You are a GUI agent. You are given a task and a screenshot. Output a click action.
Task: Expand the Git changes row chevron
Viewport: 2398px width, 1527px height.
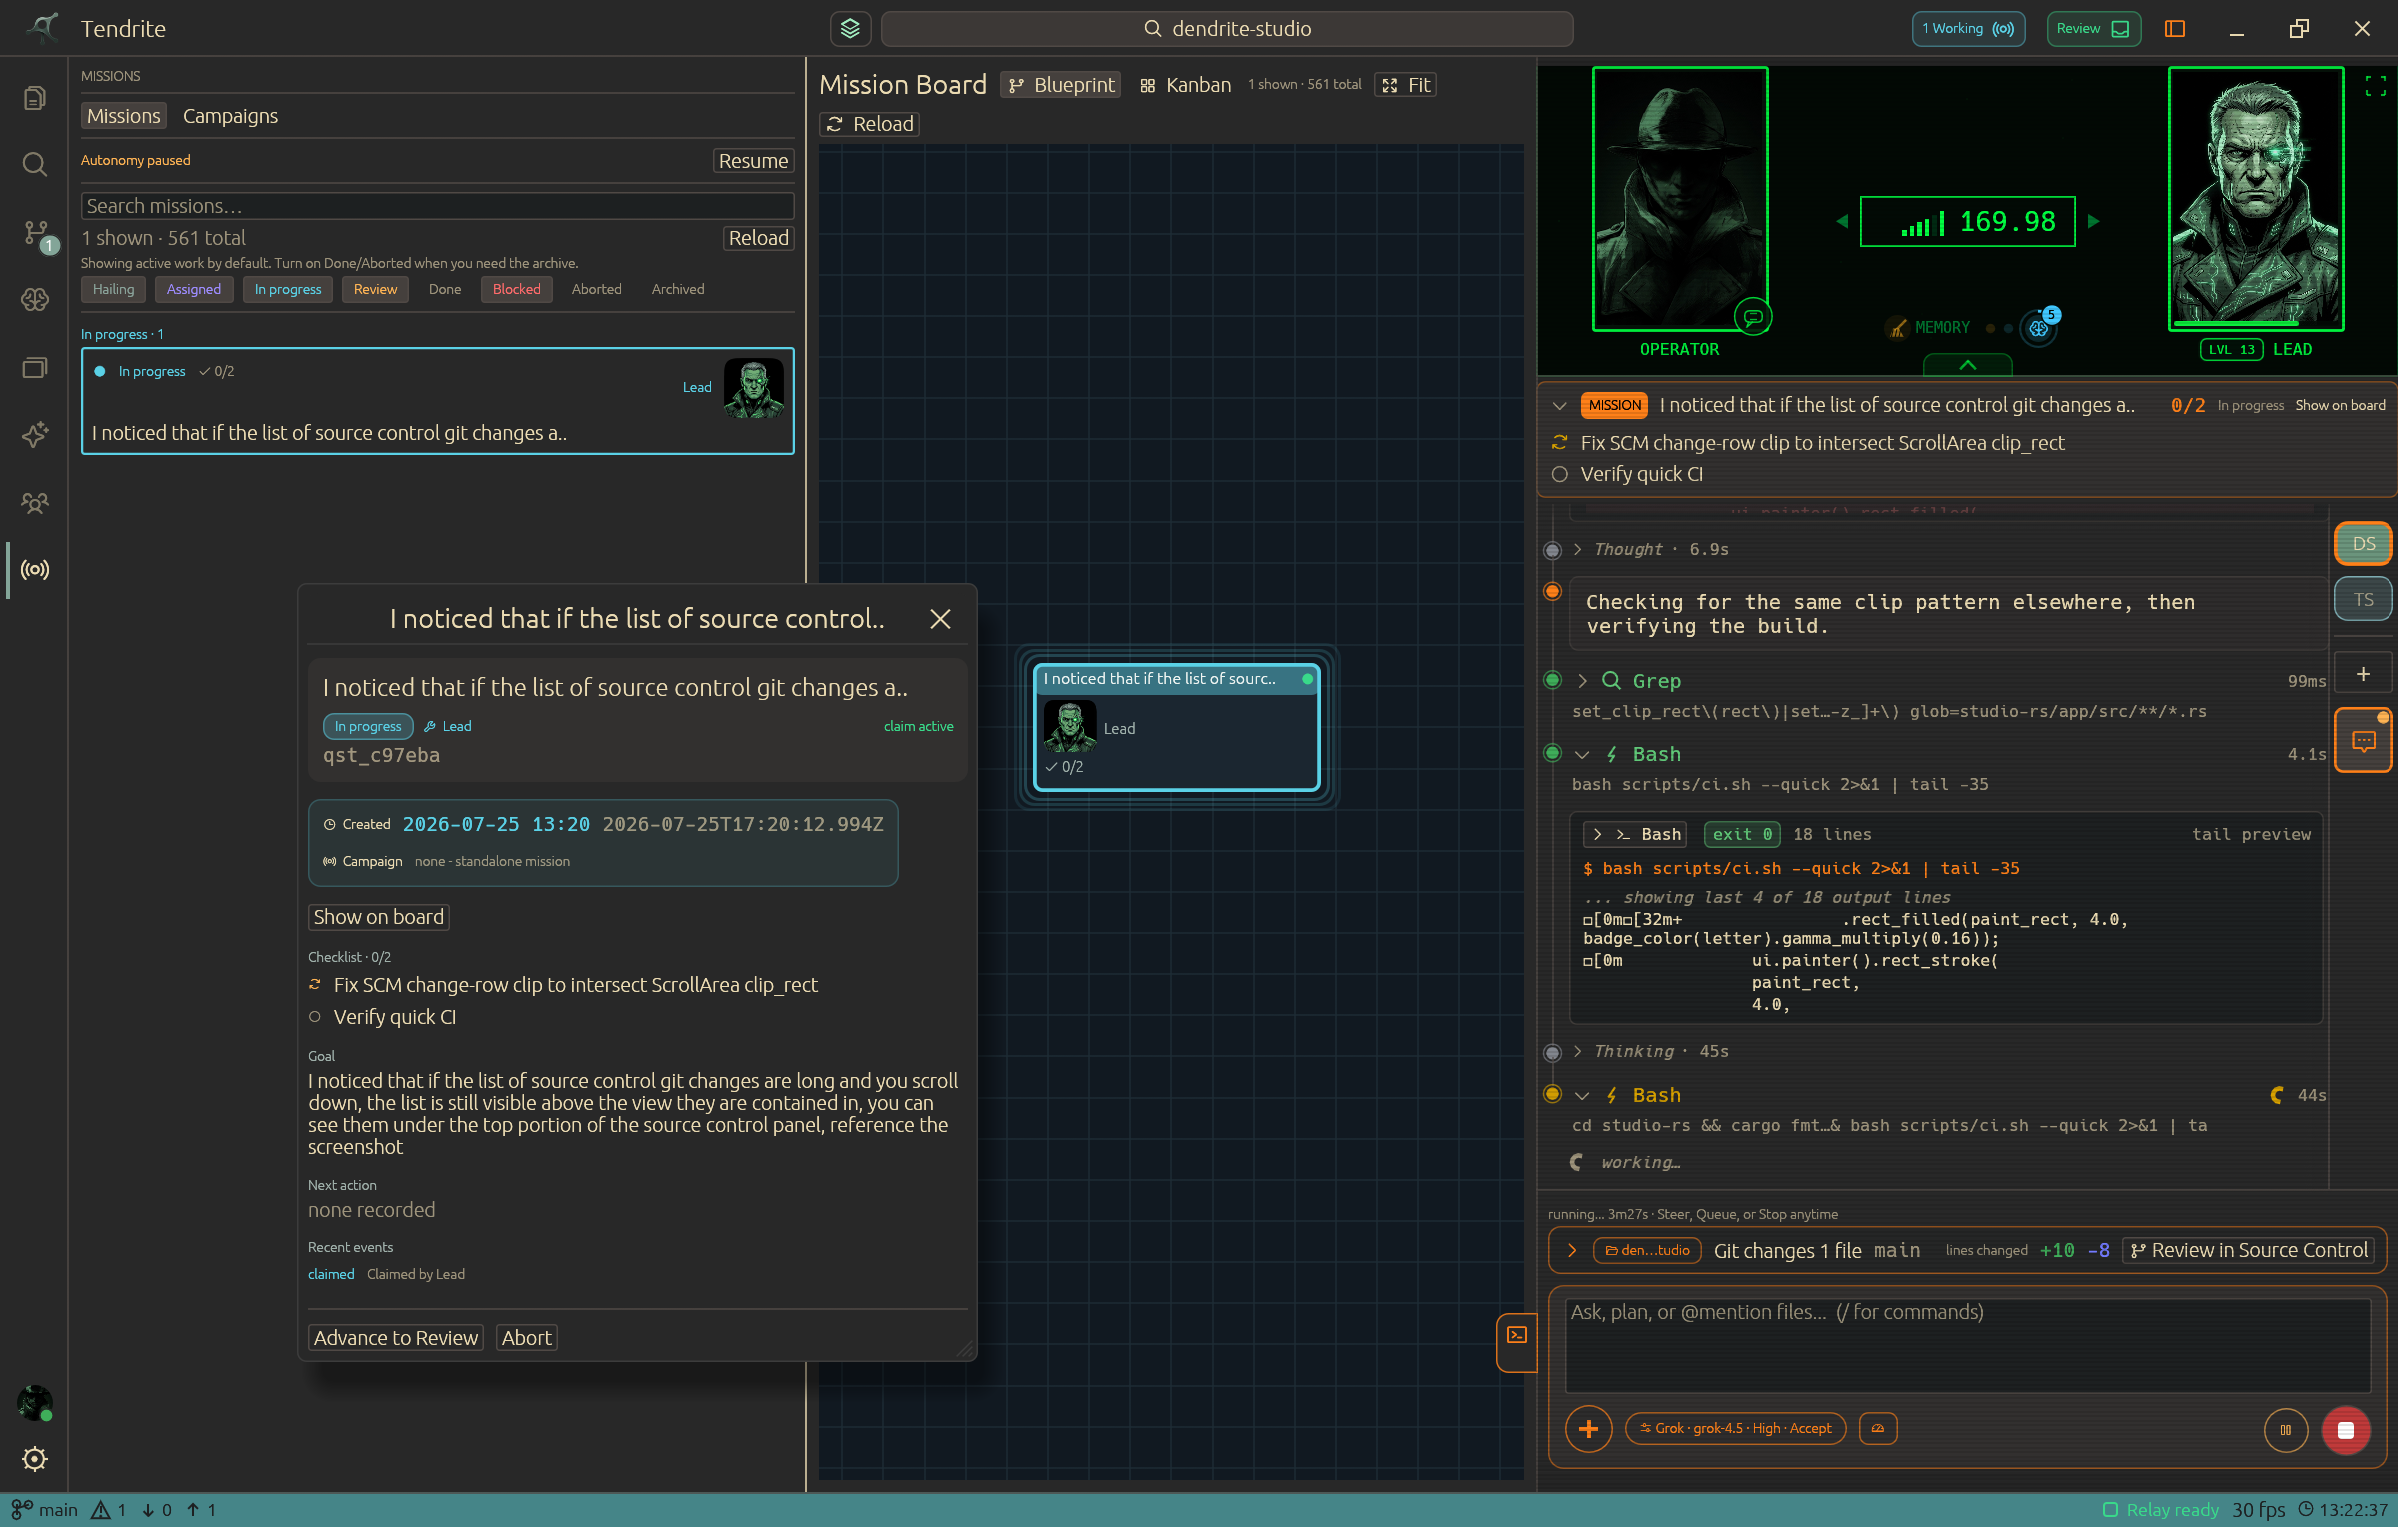tap(1572, 1251)
